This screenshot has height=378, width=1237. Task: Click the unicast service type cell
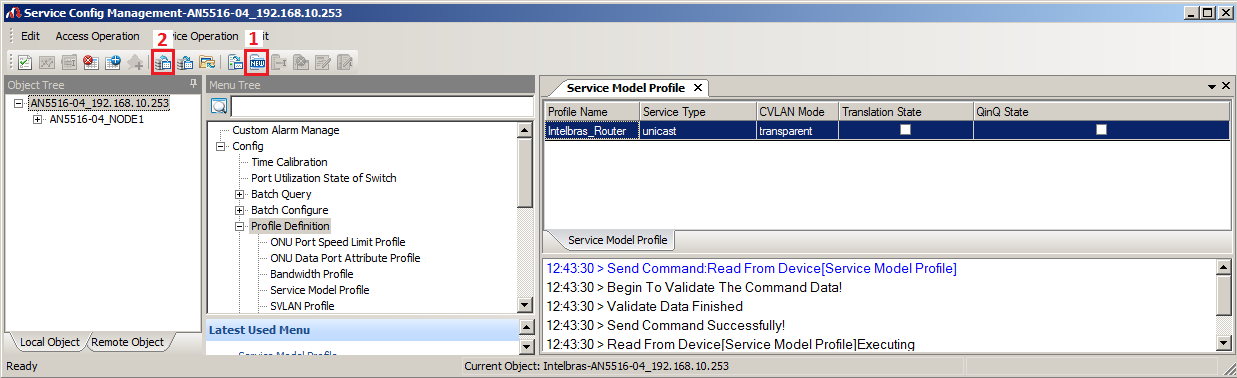(x=697, y=130)
